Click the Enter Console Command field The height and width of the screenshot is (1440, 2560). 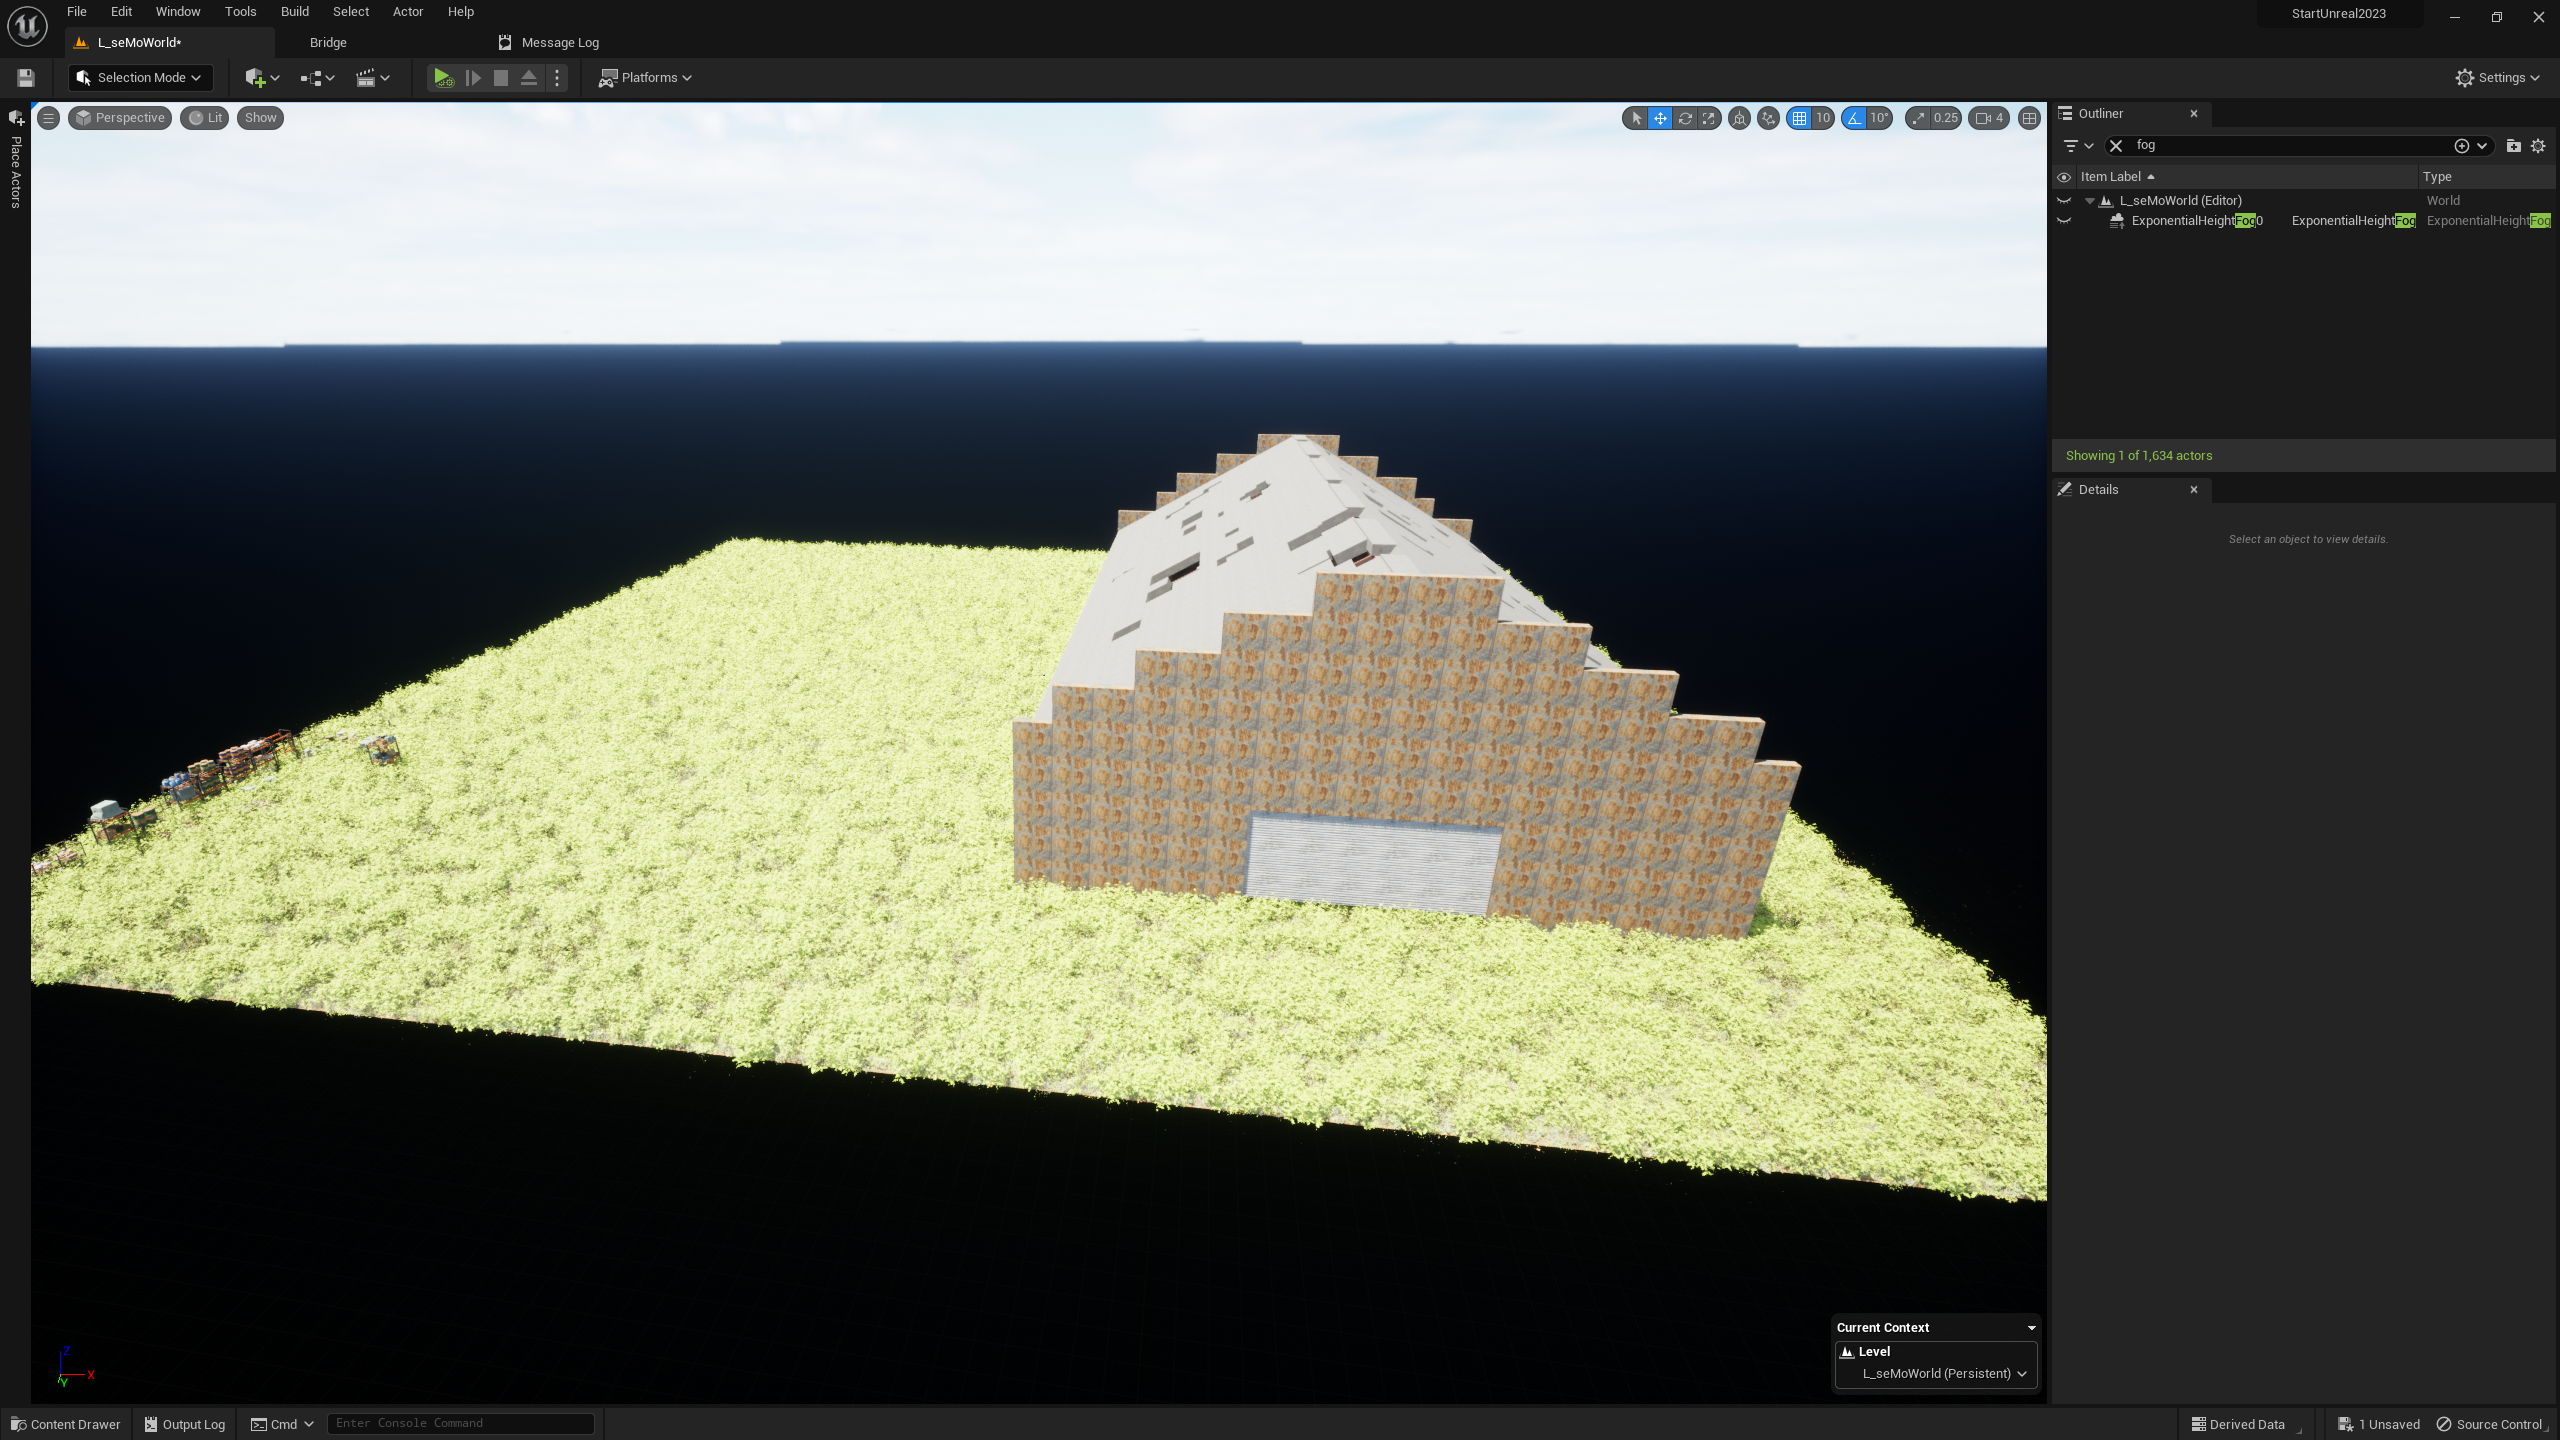[460, 1423]
